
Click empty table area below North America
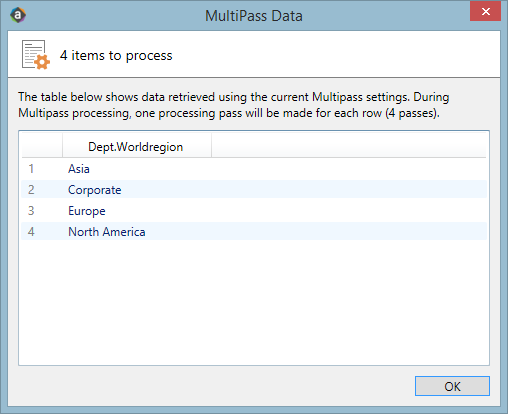click(x=254, y=302)
